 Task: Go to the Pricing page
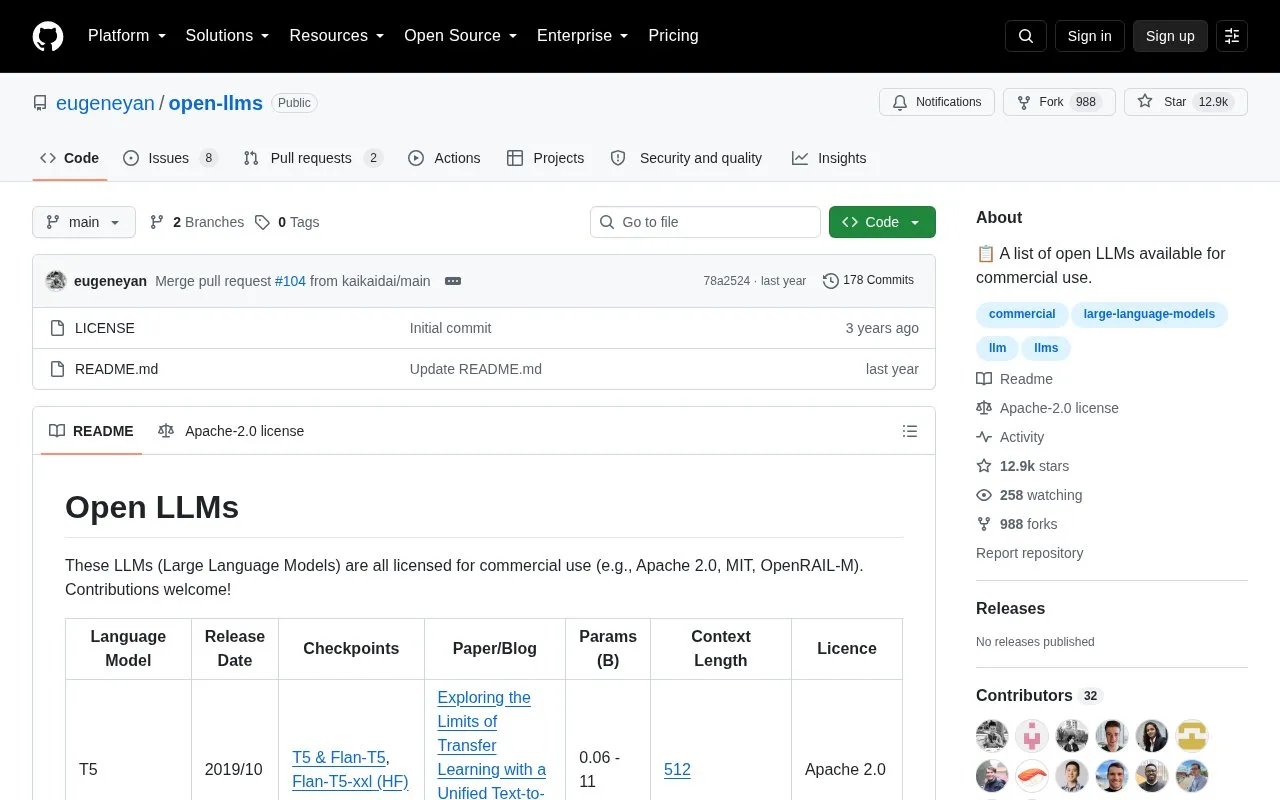673,36
